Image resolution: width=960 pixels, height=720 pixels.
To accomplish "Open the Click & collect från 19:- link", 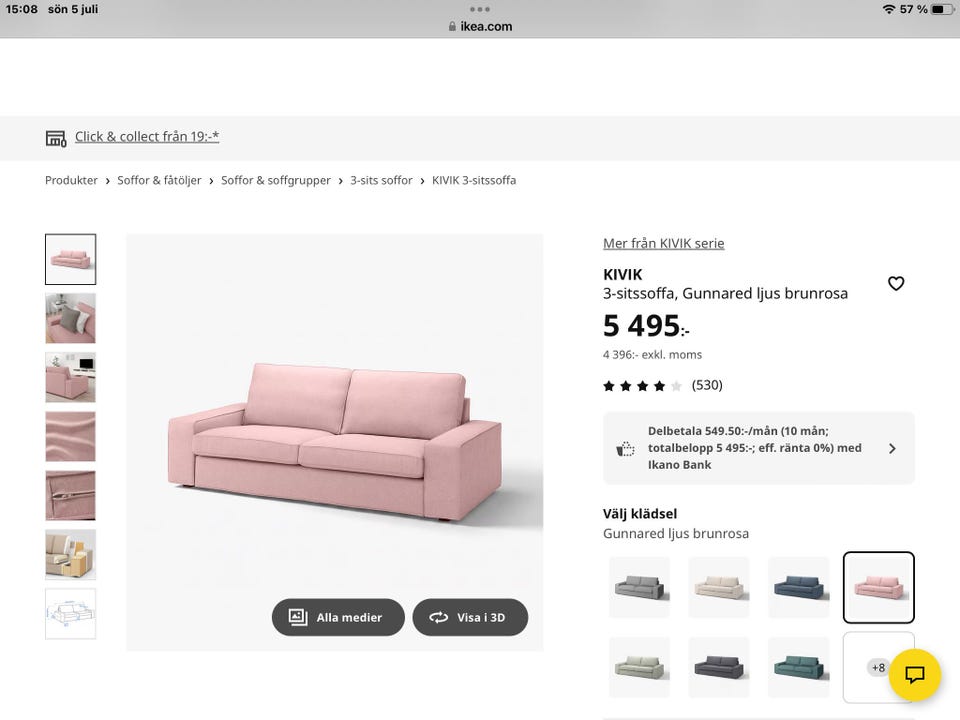I will (147, 137).
